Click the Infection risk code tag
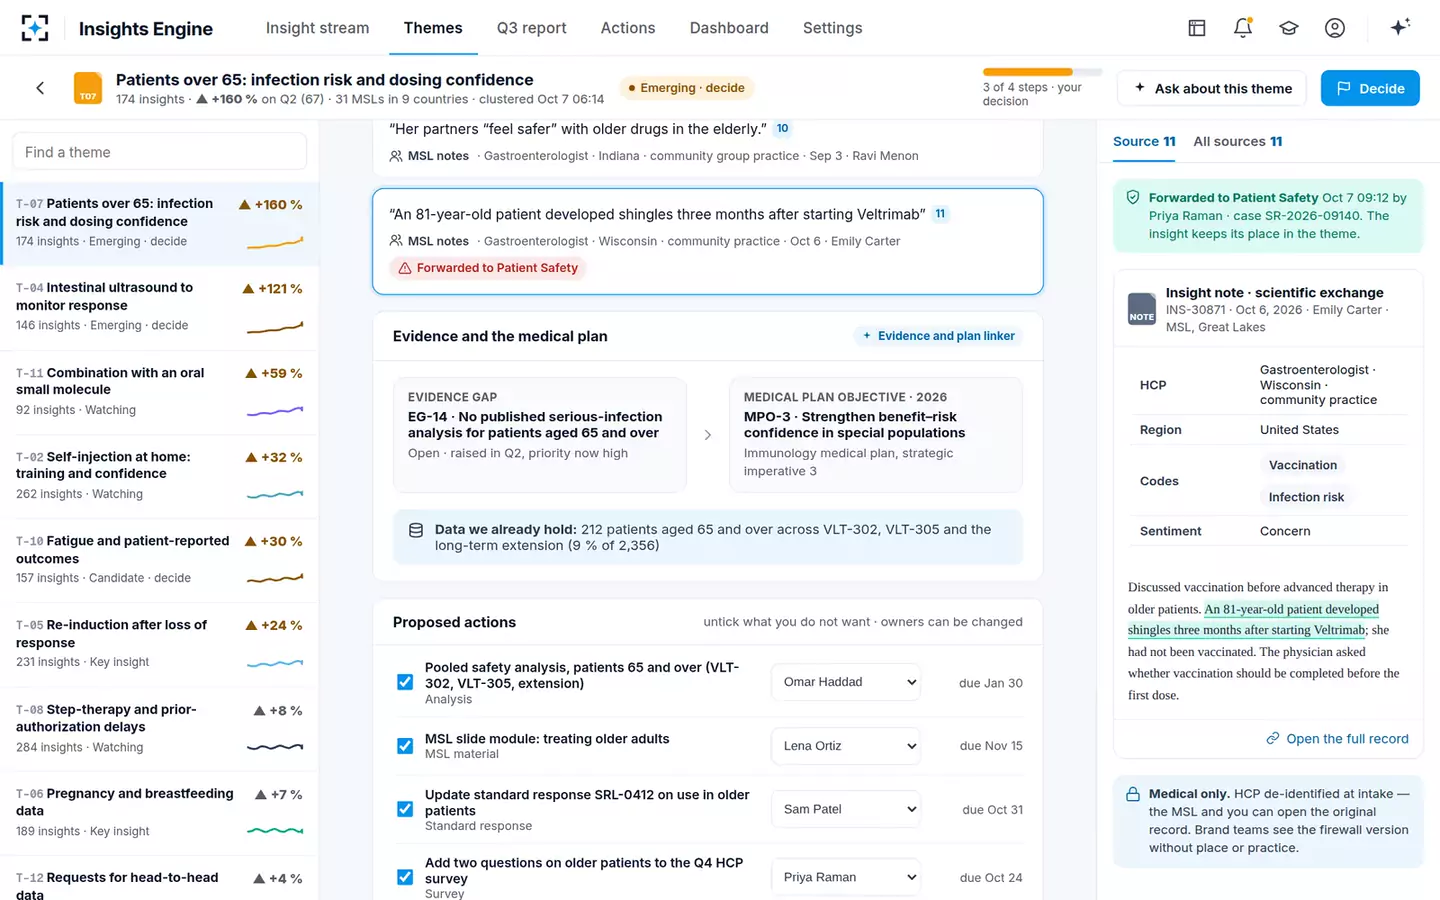Viewport: 1440px width, 900px height. 1306,497
